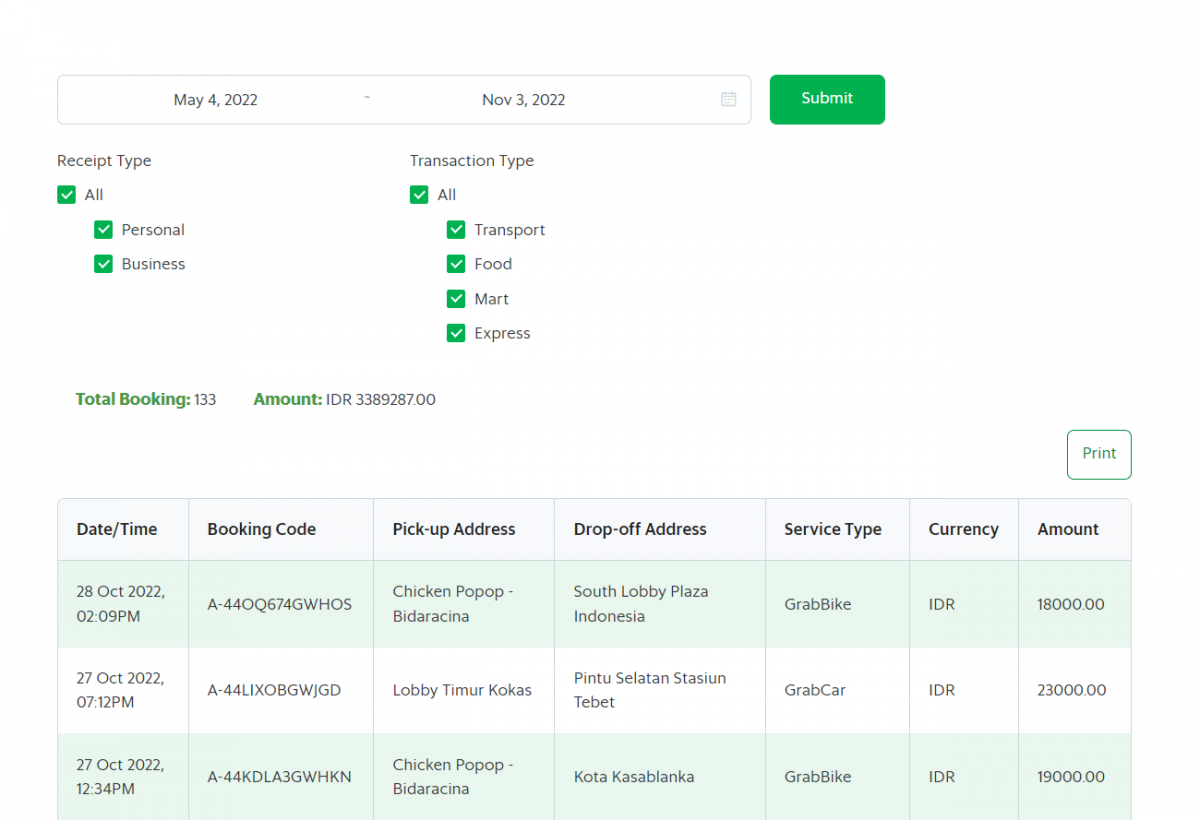Edit the start date May 4, 2022
The width and height of the screenshot is (1200, 820).
click(215, 100)
